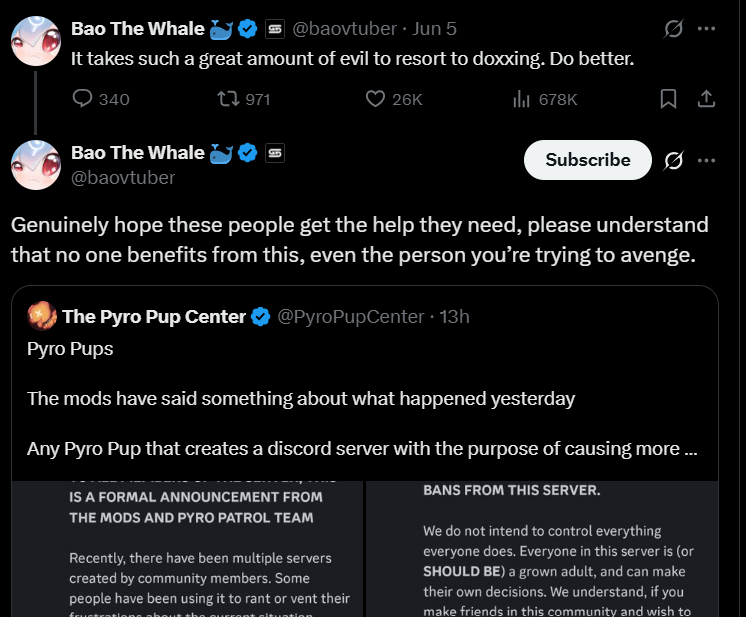Subscribe to Bao The Whale
746x617 pixels.
[588, 160]
